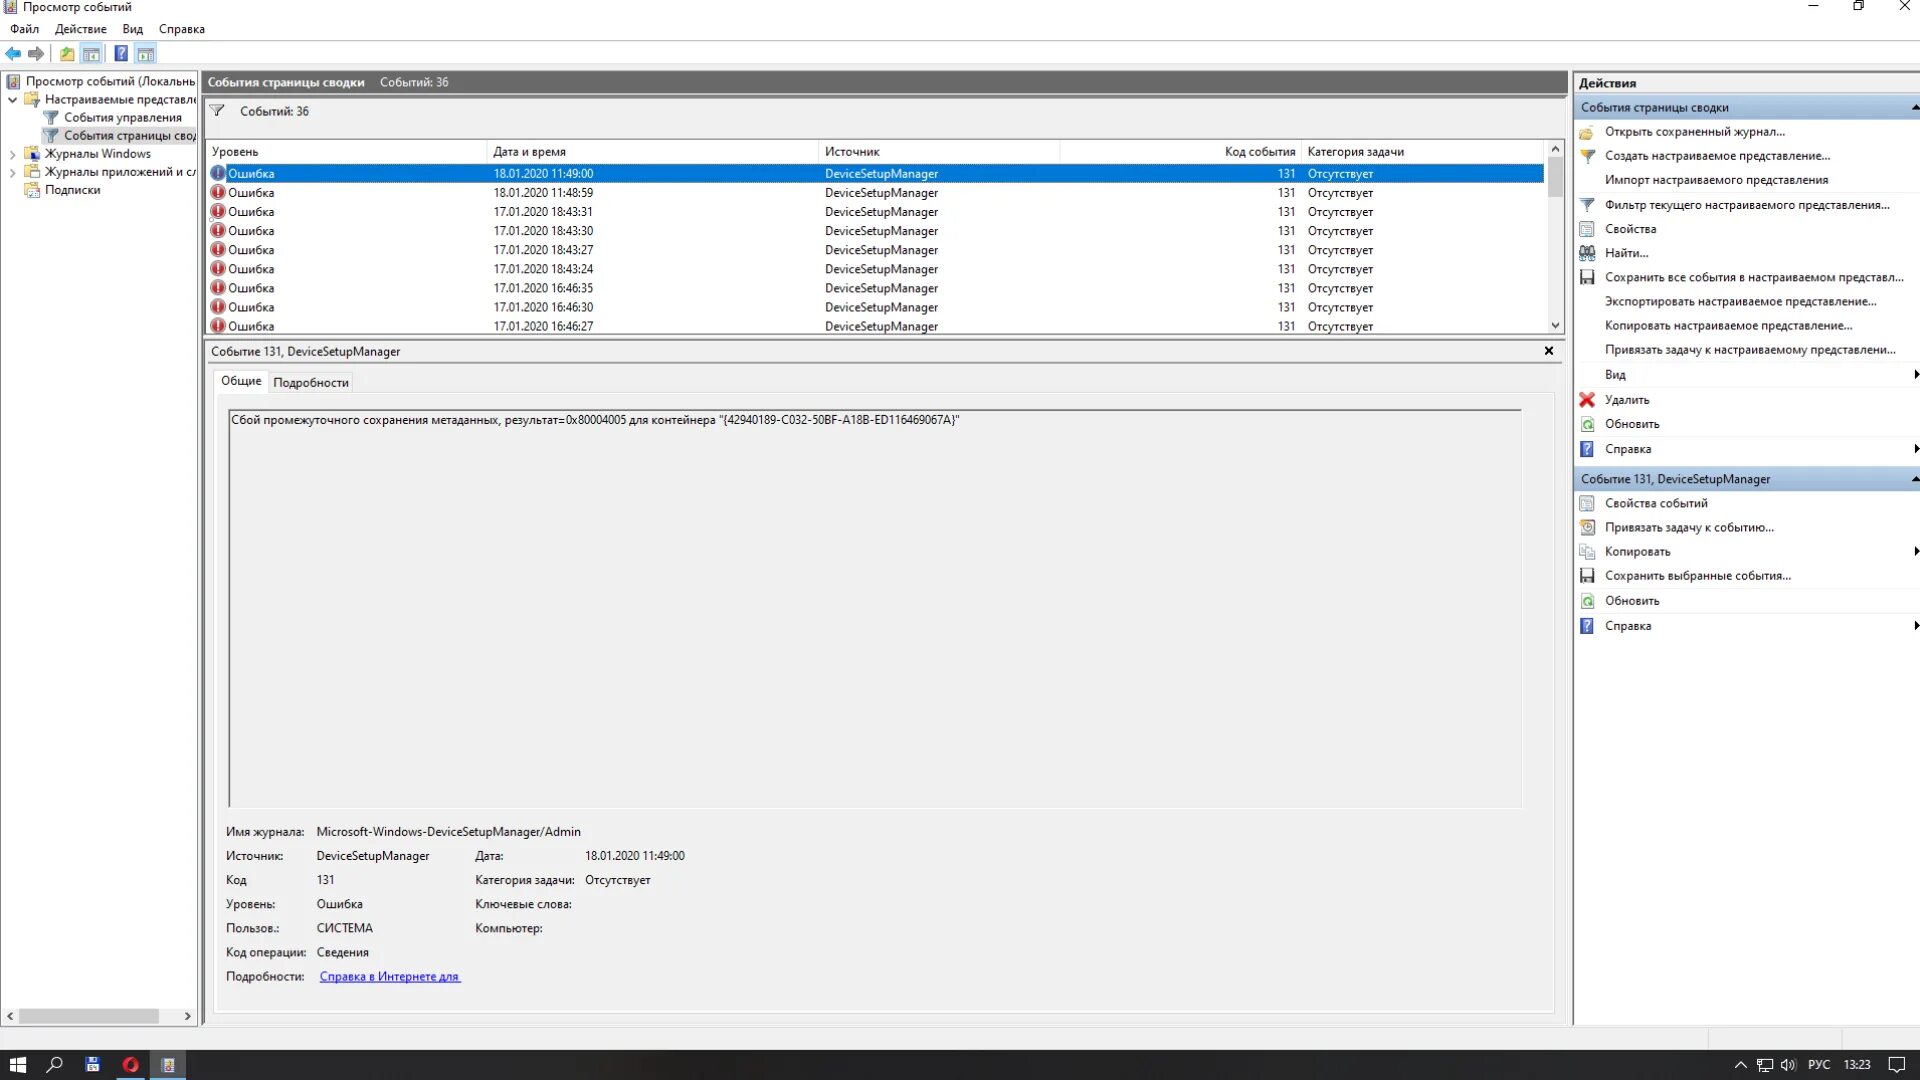The width and height of the screenshot is (1920, 1080).
Task: Click the red X Удалить icon
Action: (x=1587, y=400)
